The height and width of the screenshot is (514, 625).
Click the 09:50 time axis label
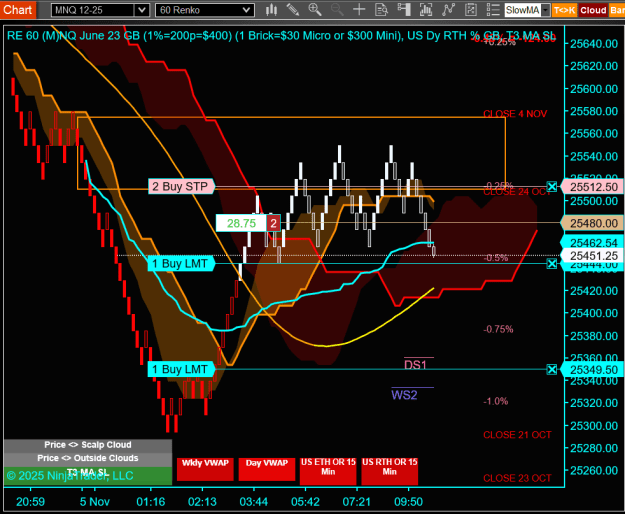(x=408, y=502)
